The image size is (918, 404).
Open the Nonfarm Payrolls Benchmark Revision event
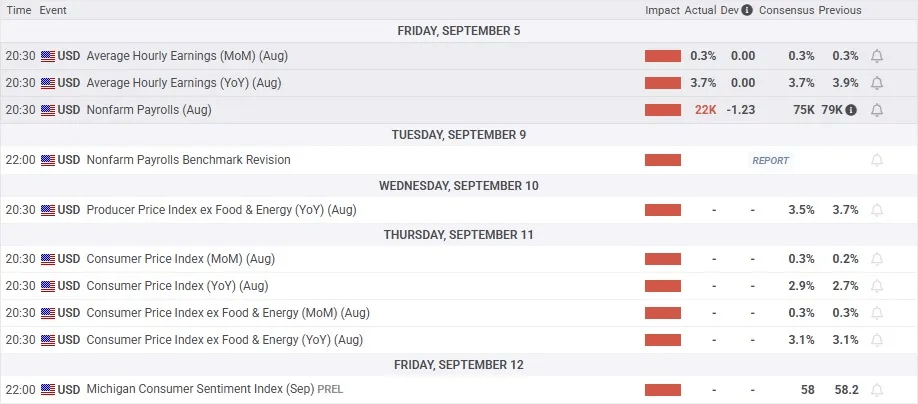tap(188, 160)
